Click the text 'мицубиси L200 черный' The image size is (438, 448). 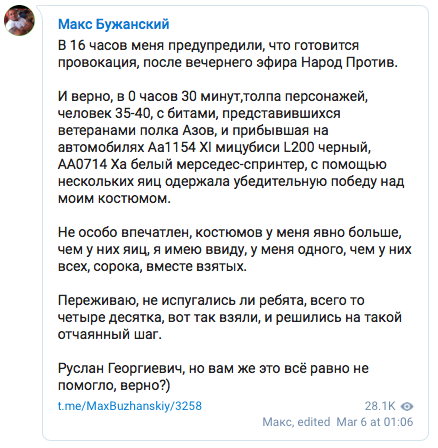tap(293, 147)
